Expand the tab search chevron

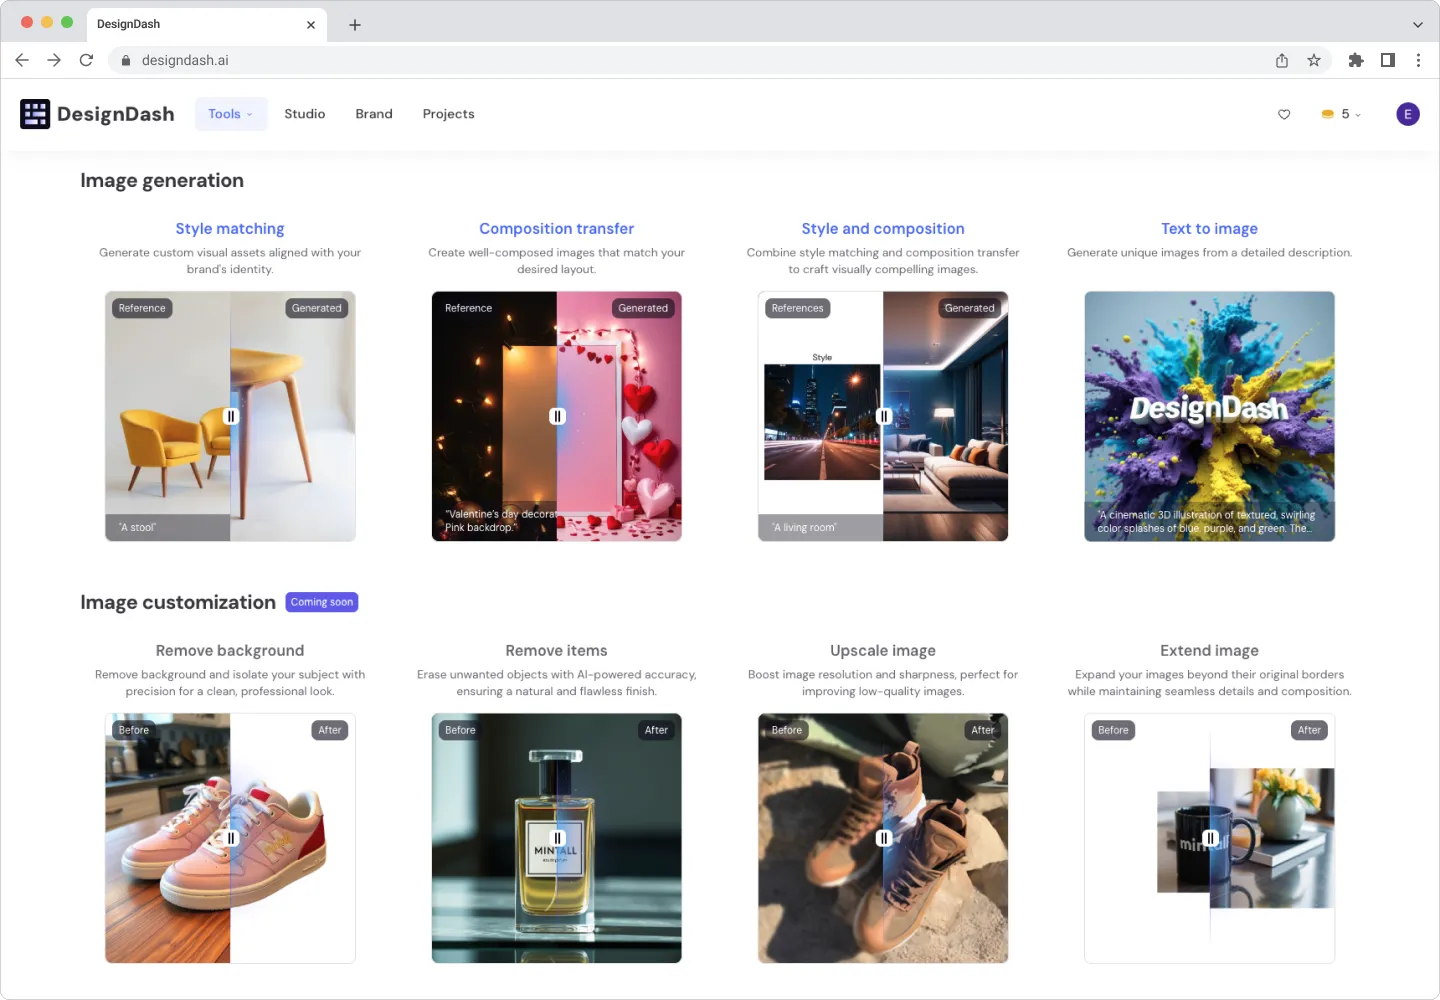1417,25
